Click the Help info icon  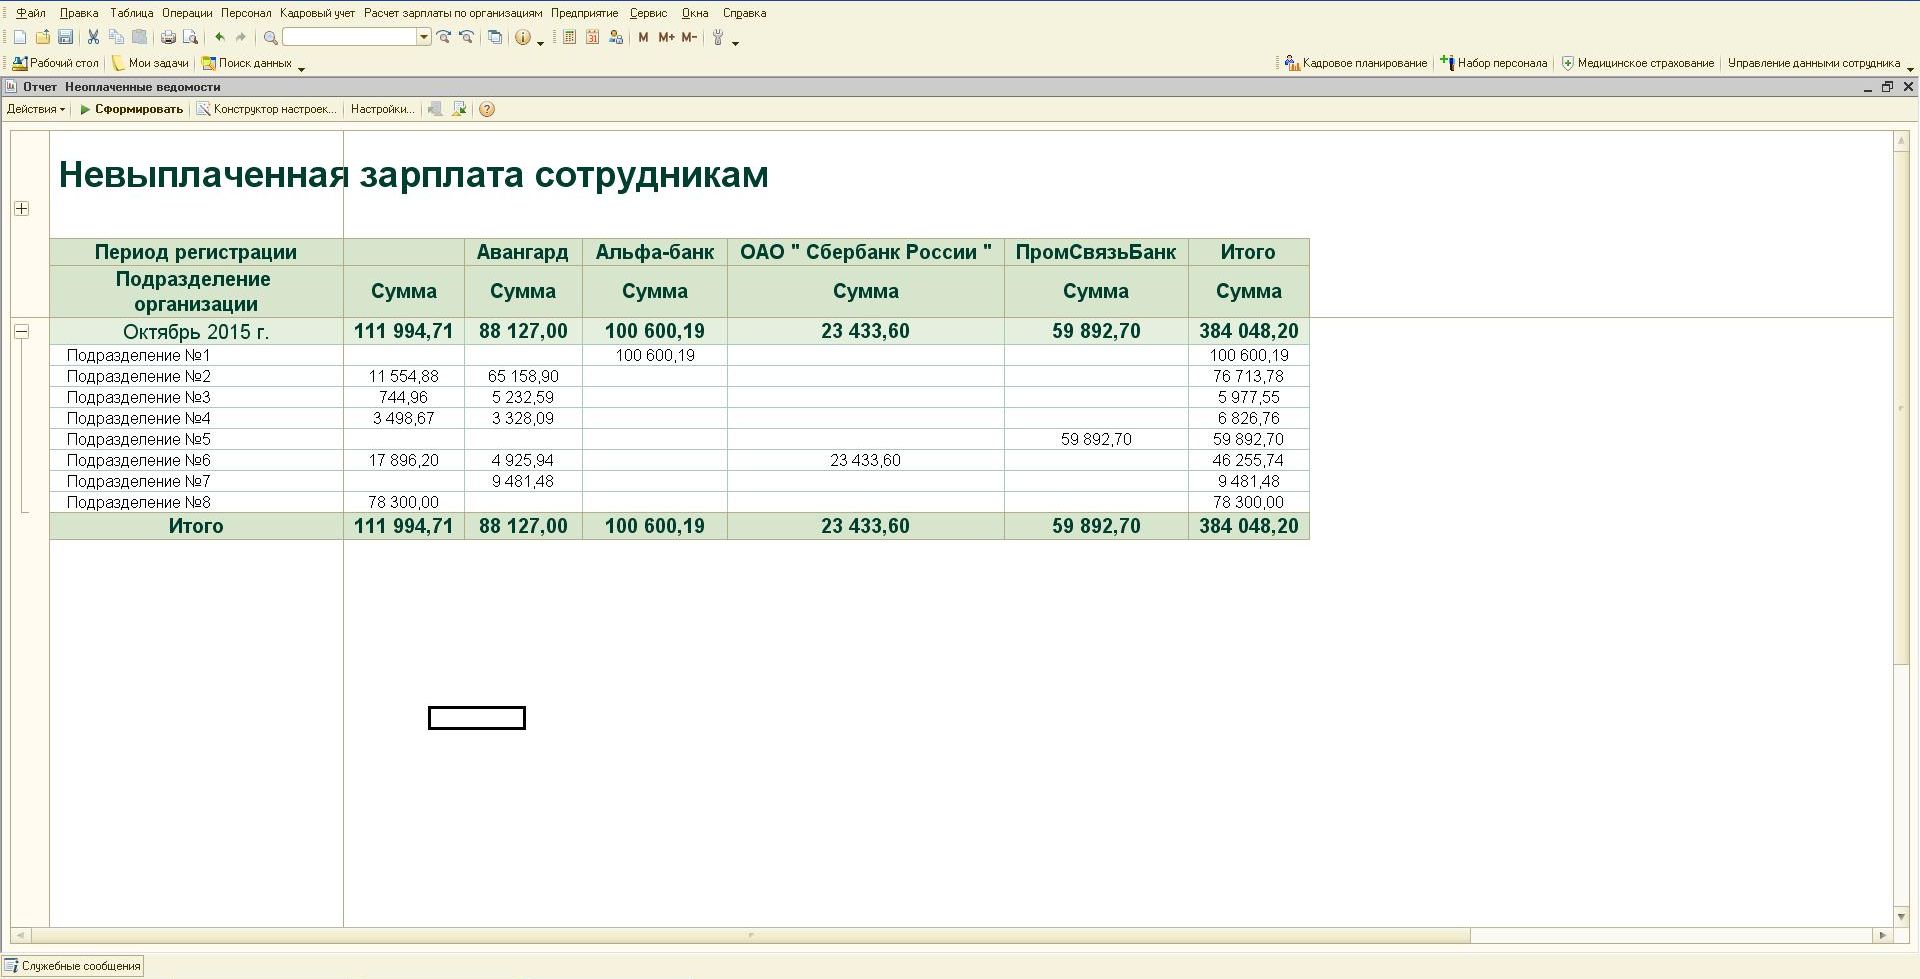(523, 38)
